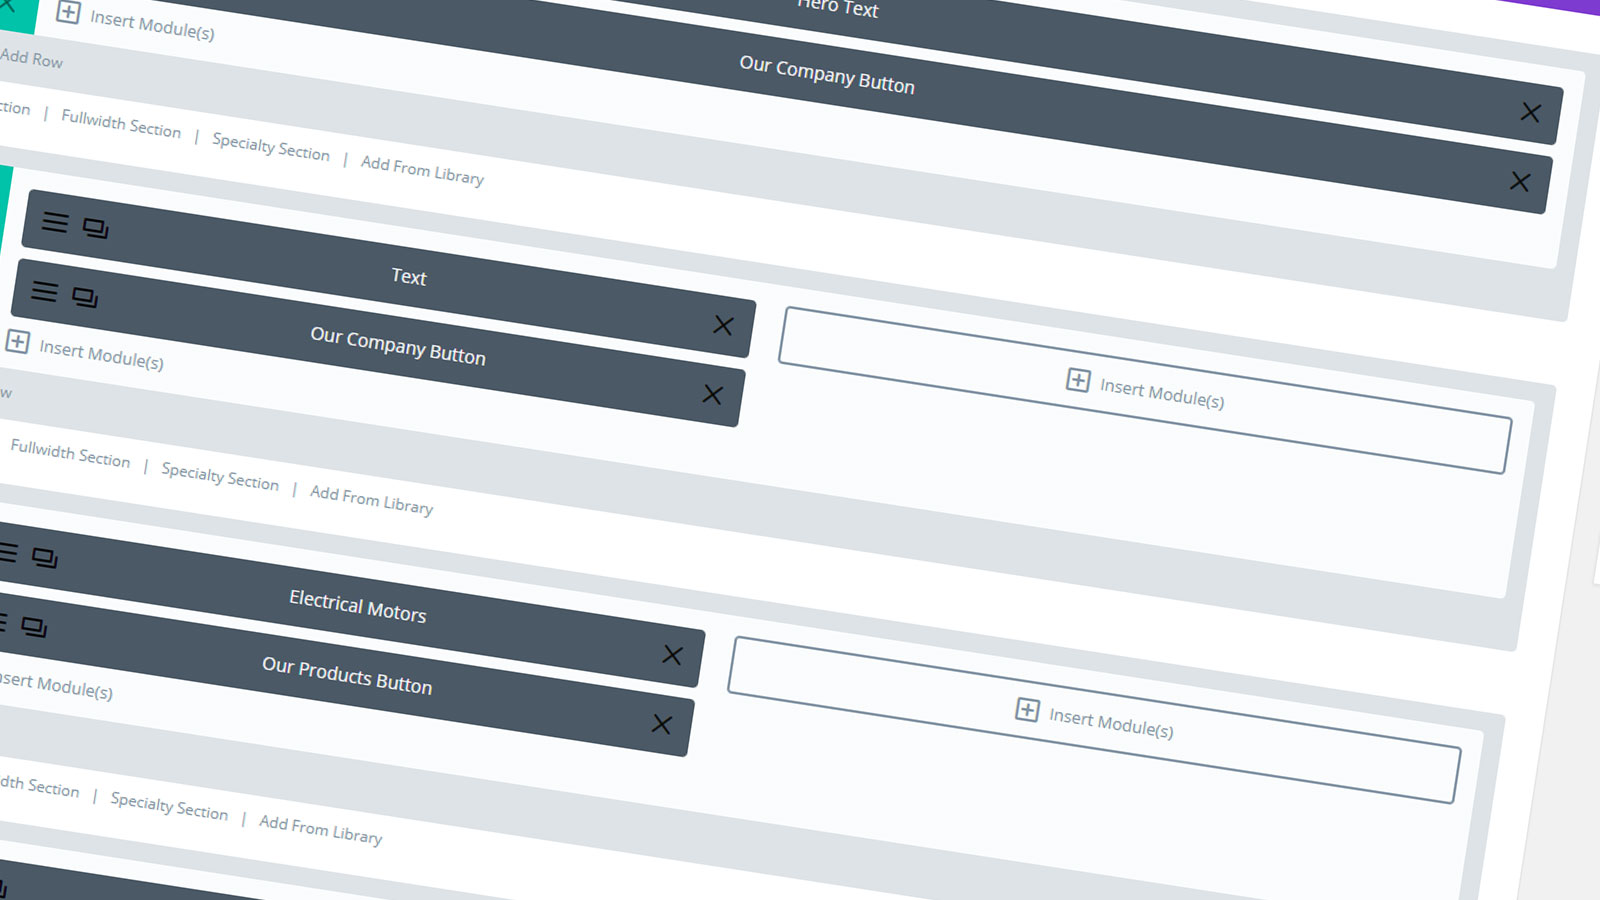Click Specialty Section link above Electrical Motors
Viewport: 1600px width, 900px height.
tap(220, 476)
